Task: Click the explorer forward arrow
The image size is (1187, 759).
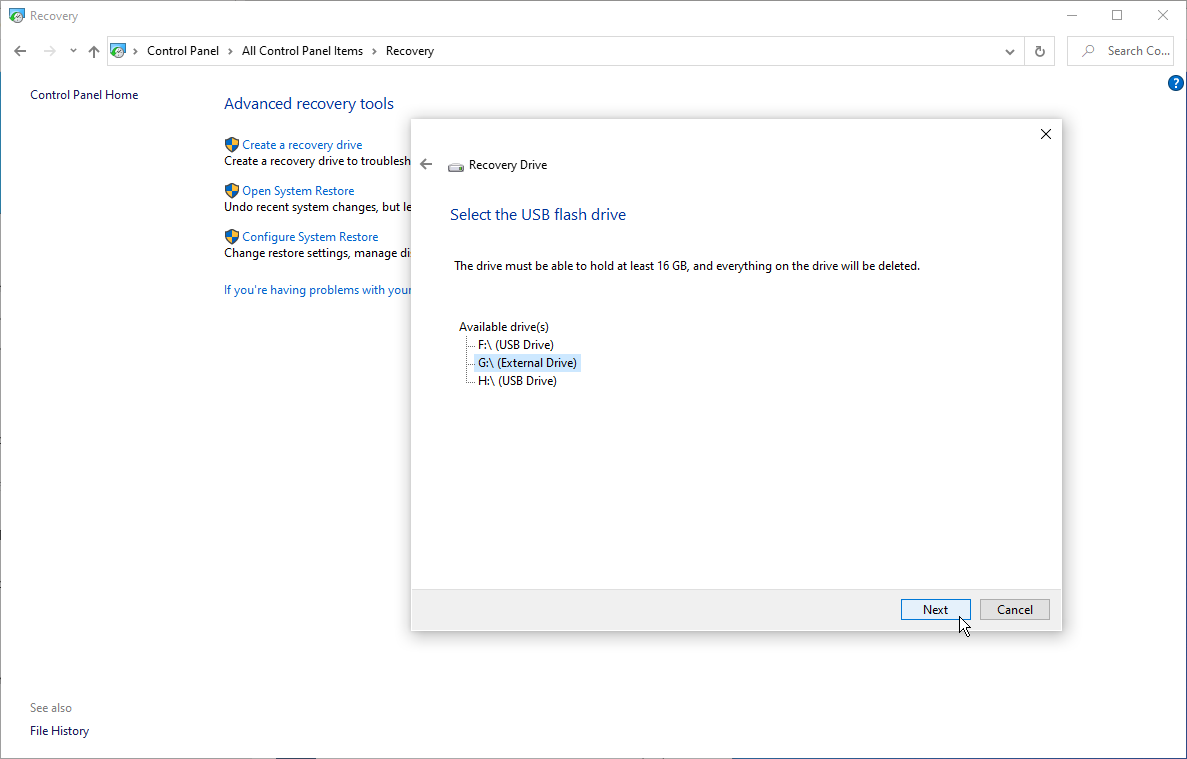Action: point(49,51)
